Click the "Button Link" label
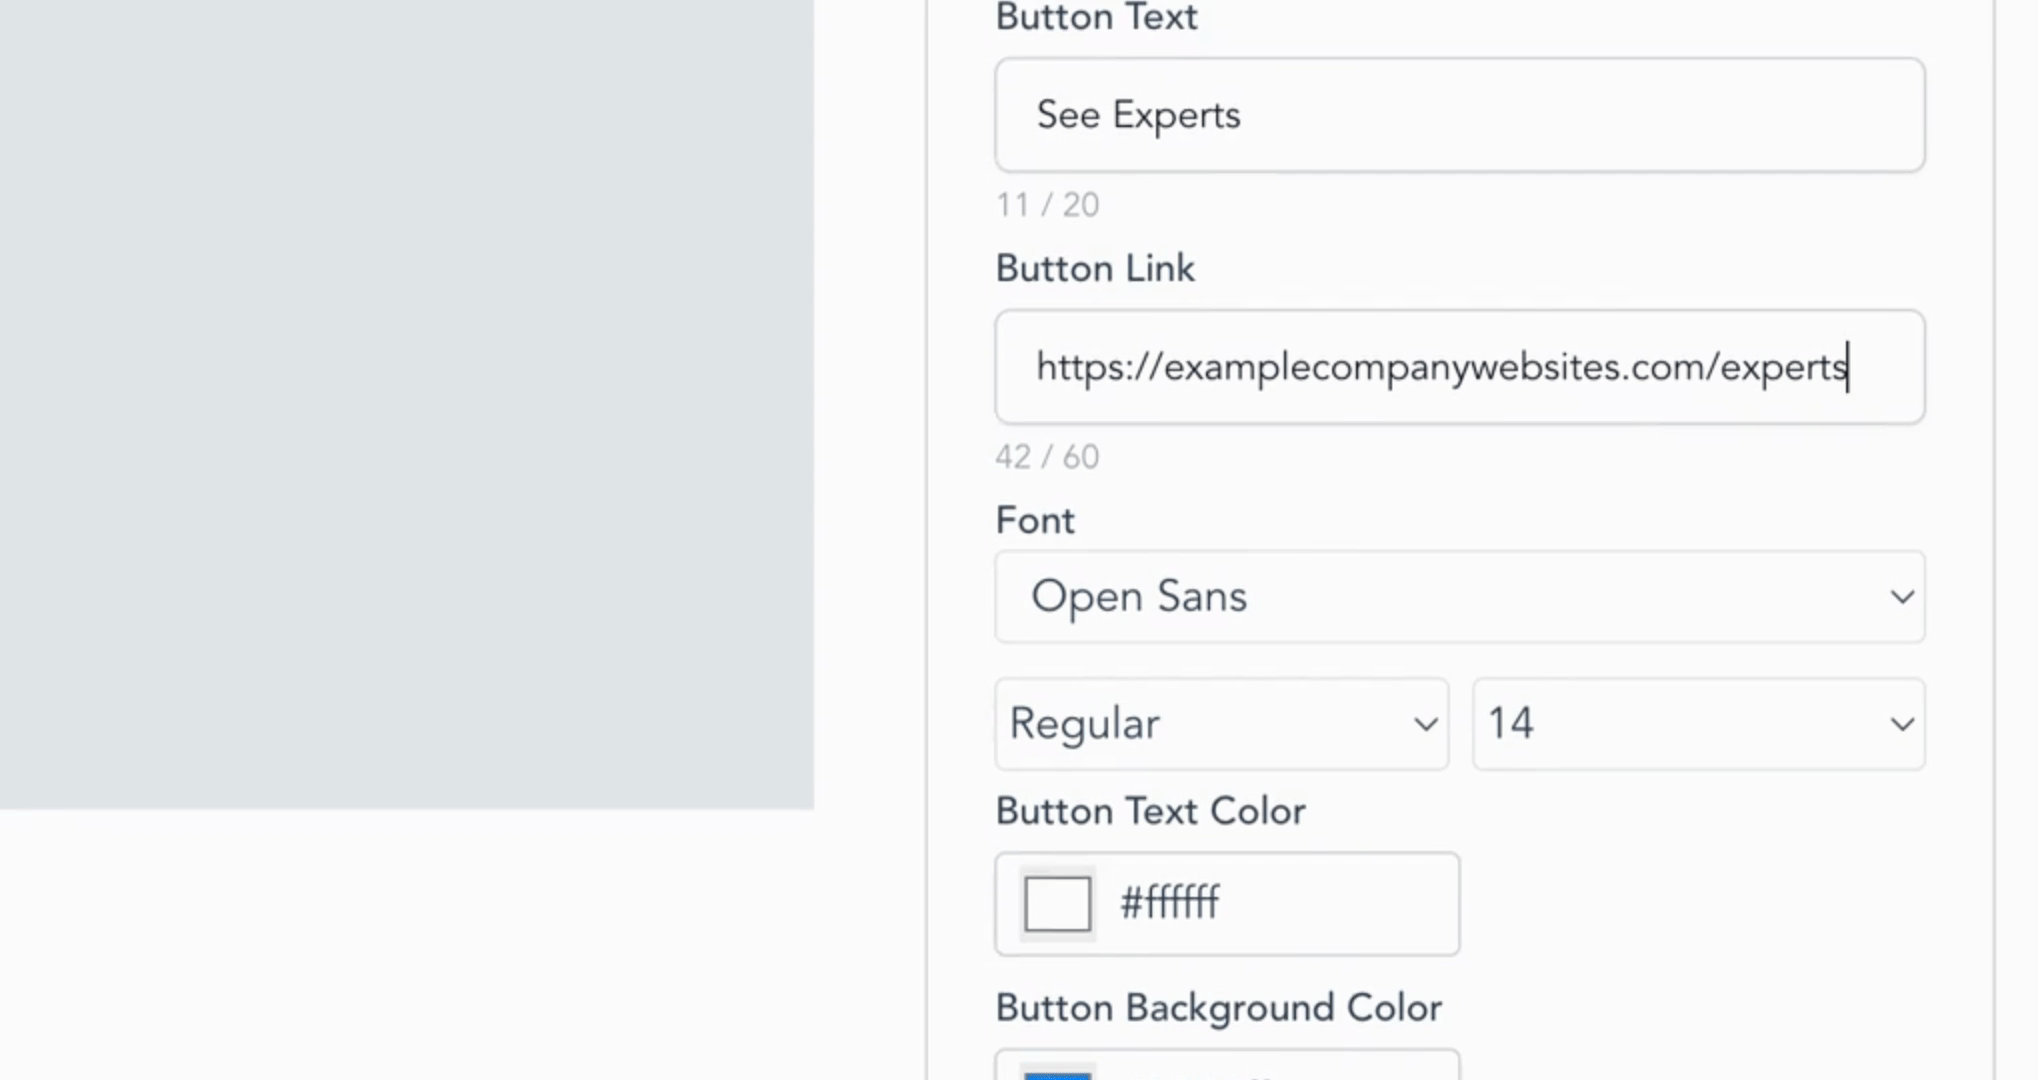The height and width of the screenshot is (1080, 2038). 1095,269
